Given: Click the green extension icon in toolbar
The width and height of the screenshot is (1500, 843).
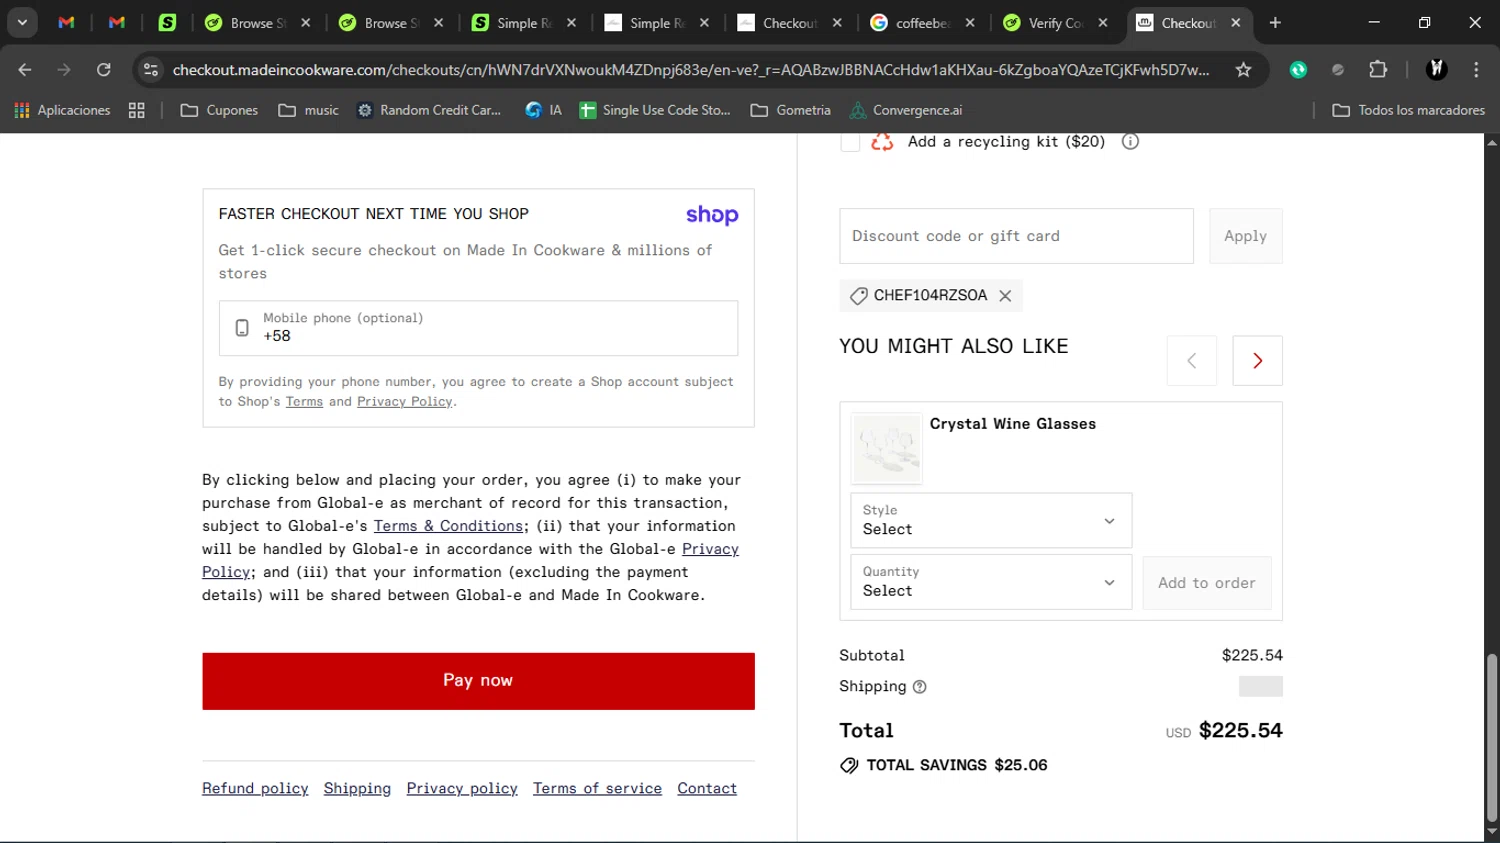Looking at the screenshot, I should [x=1298, y=69].
